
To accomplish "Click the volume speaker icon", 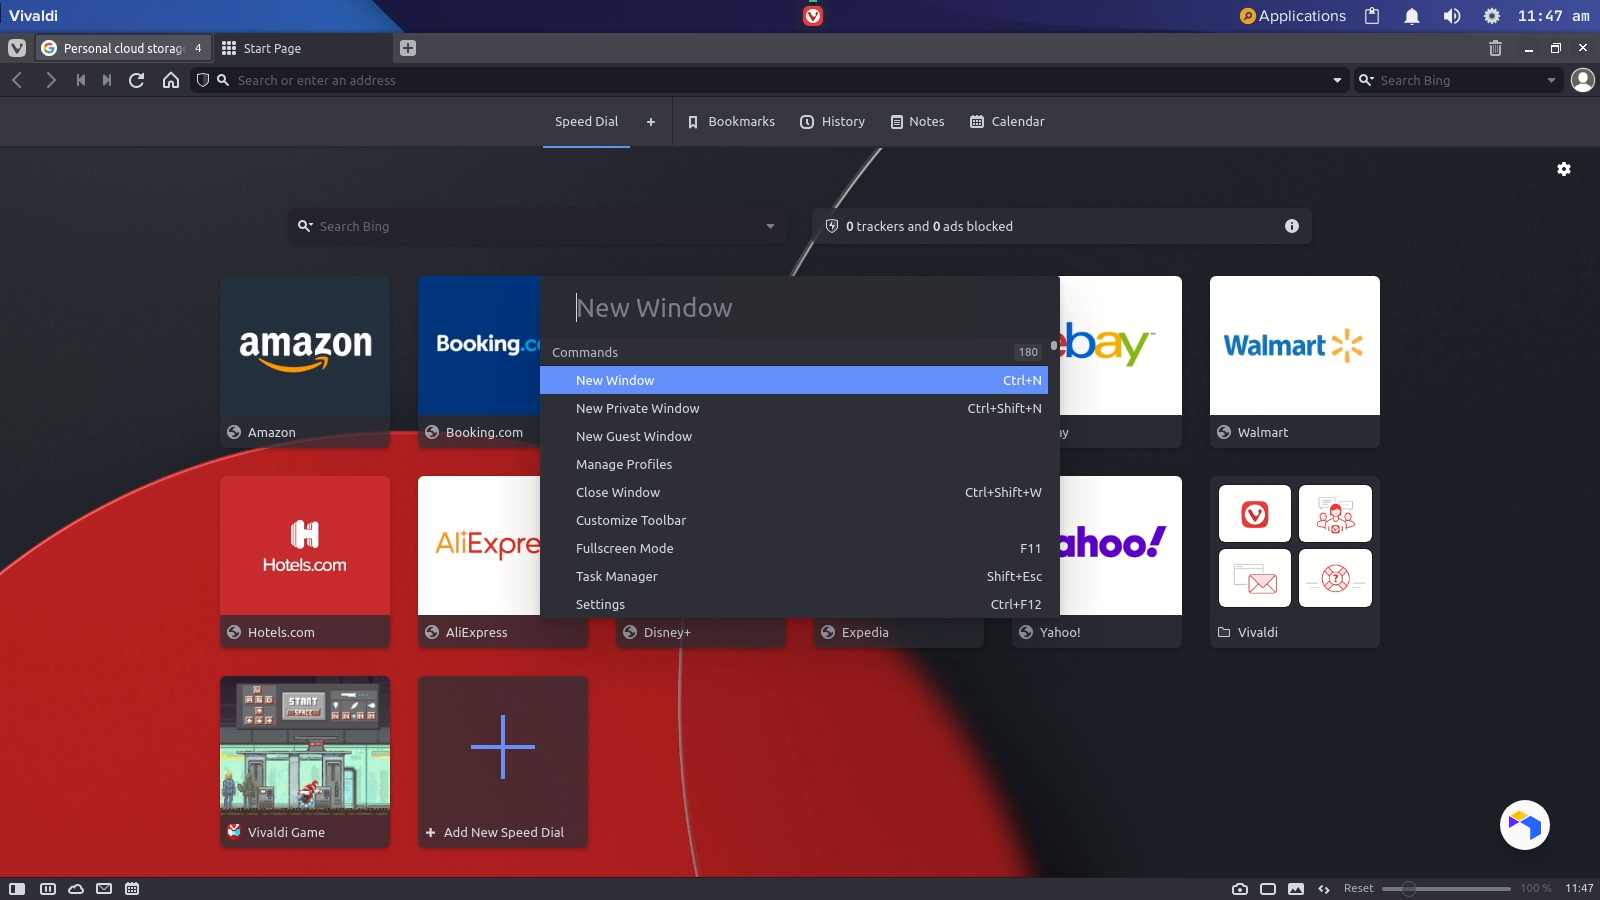I will (x=1452, y=16).
